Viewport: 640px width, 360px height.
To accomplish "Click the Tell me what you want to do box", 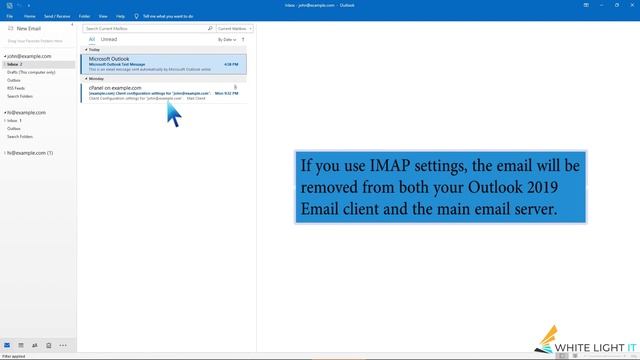I will pos(168,16).
